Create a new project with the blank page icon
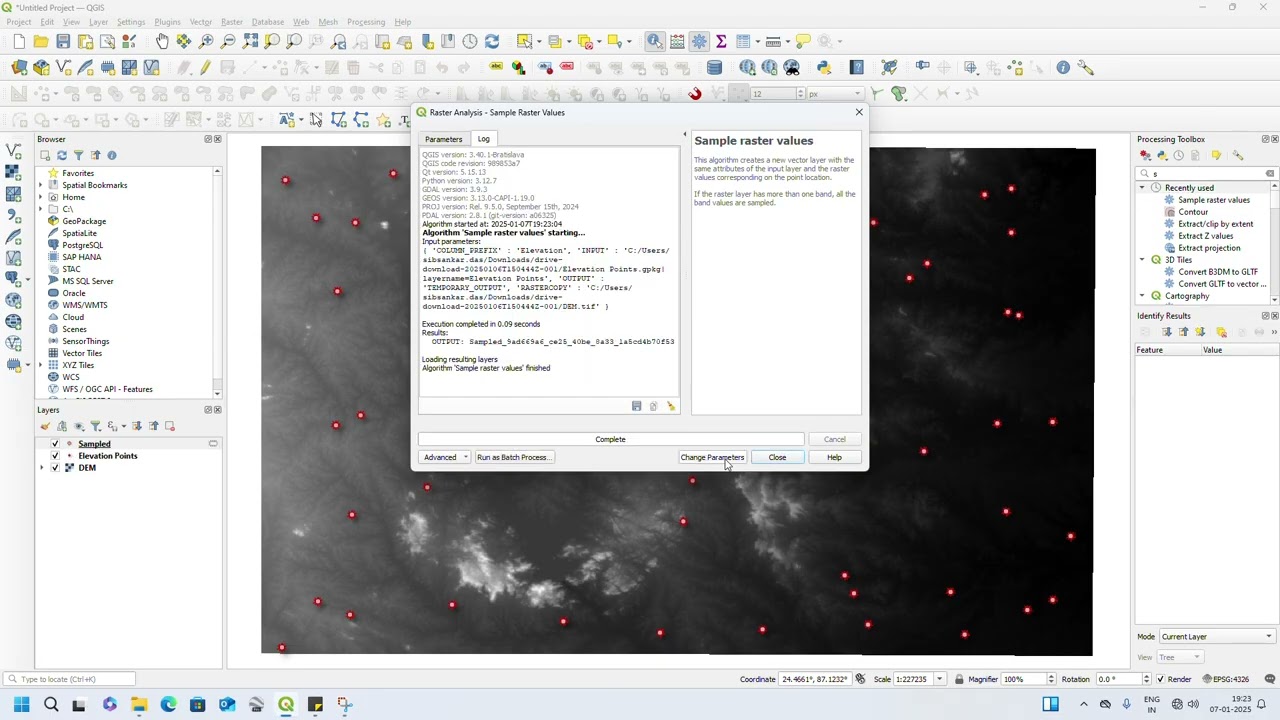1280x720 pixels. [x=19, y=41]
